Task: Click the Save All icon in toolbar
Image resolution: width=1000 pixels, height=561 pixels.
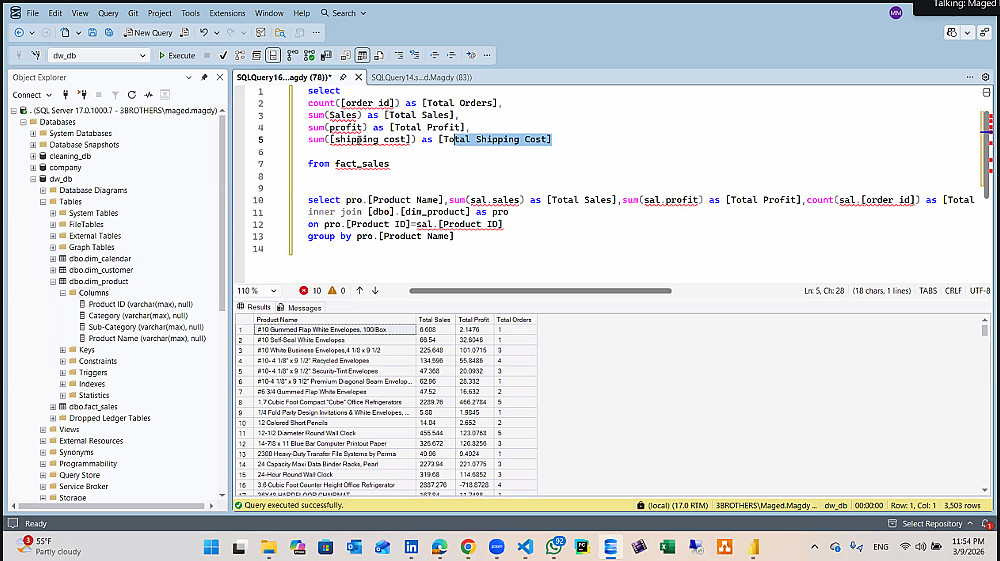Action: (x=109, y=33)
